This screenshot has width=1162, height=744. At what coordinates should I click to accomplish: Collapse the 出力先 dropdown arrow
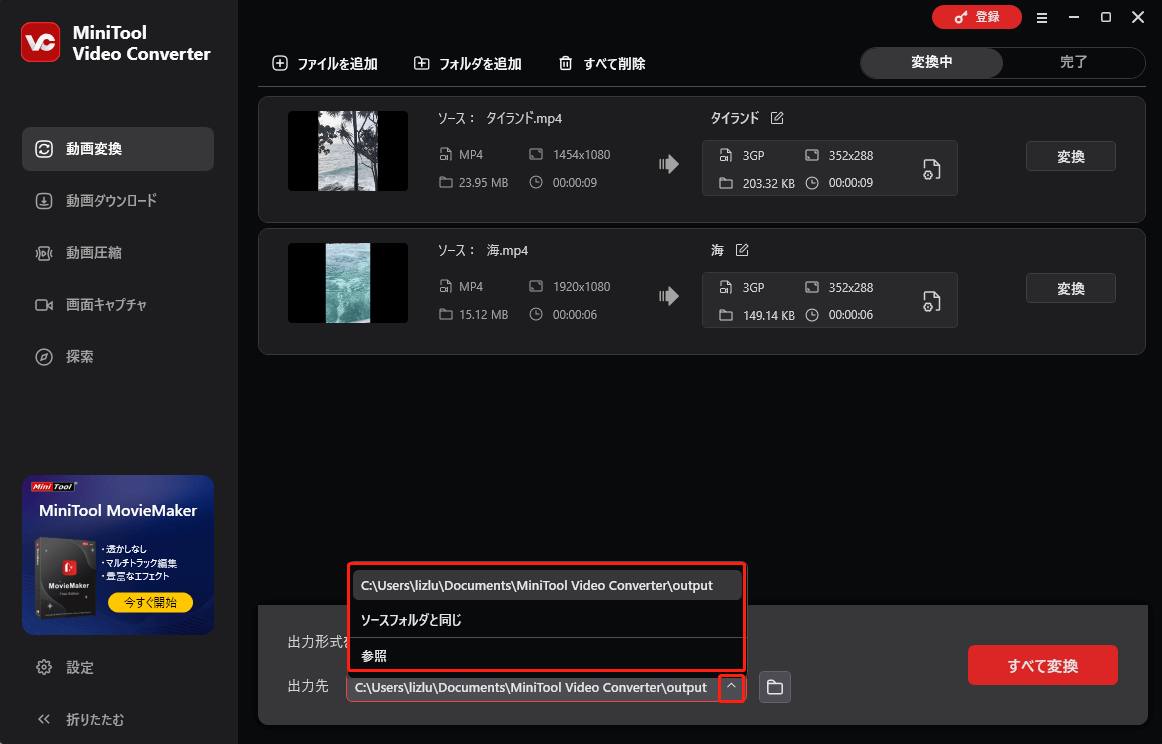[731, 687]
